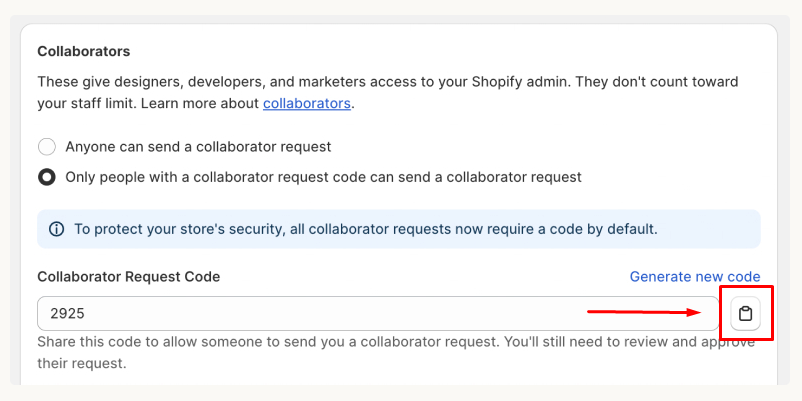Click the code value 2925
Screen dimensions: 802x401
[67, 314]
